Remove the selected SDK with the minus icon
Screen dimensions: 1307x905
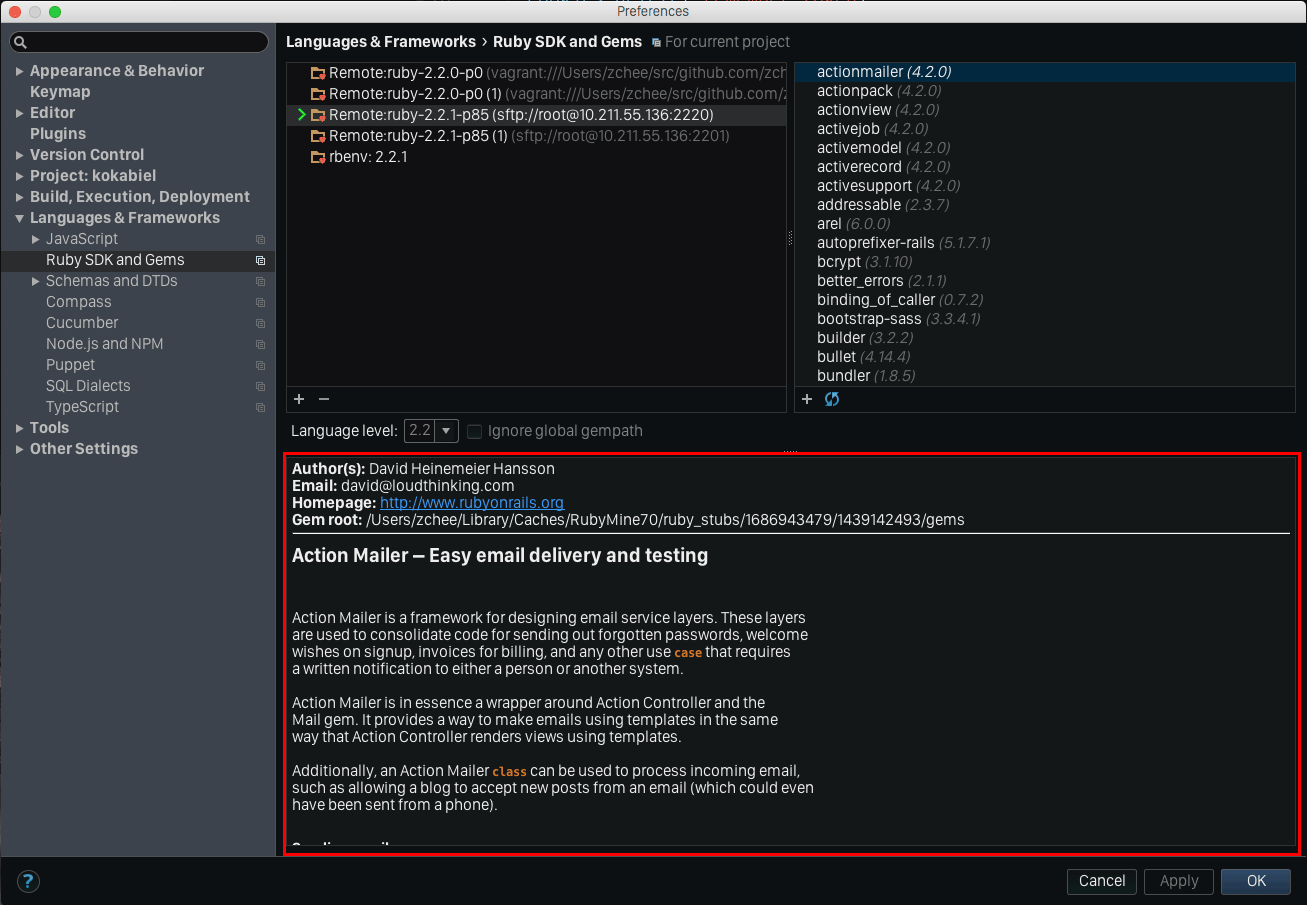(x=324, y=399)
